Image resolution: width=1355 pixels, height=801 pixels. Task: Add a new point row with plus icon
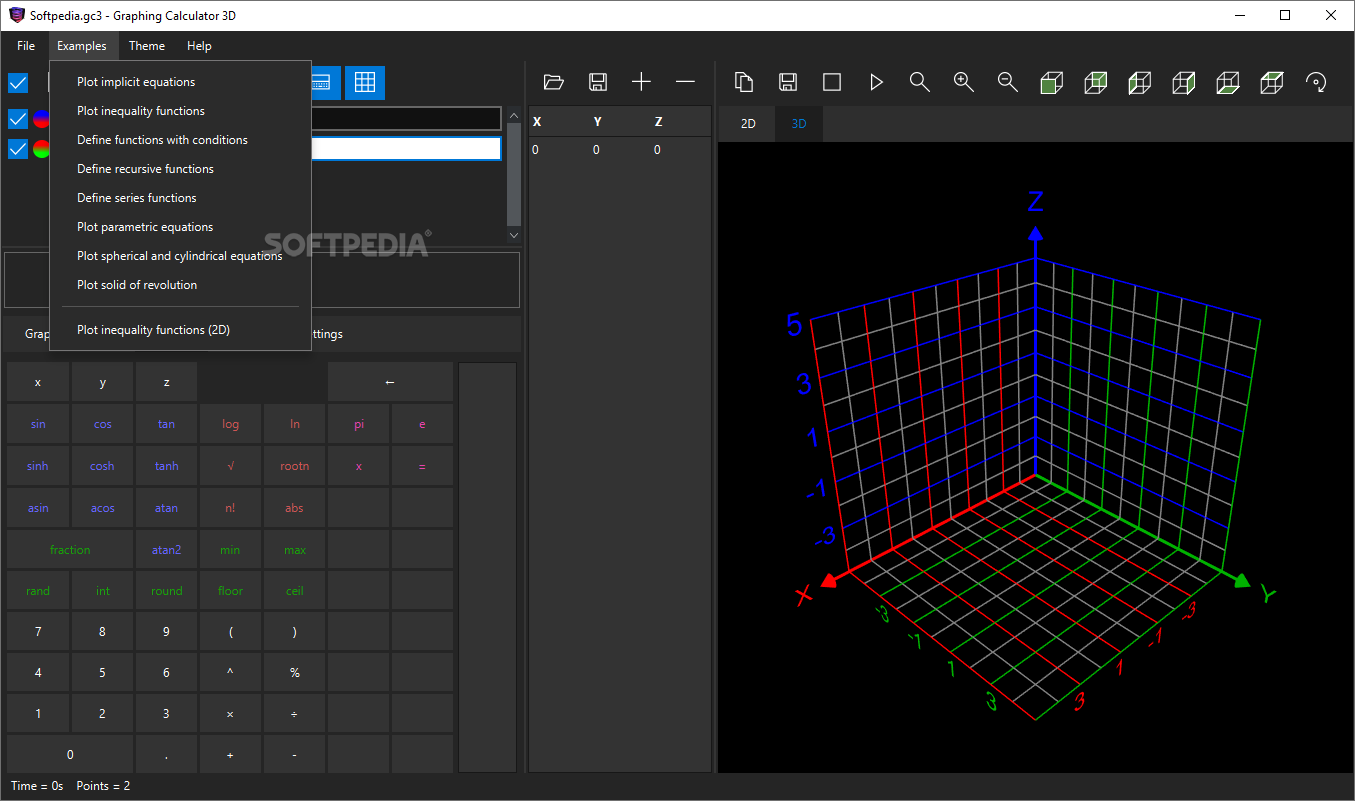(x=641, y=82)
